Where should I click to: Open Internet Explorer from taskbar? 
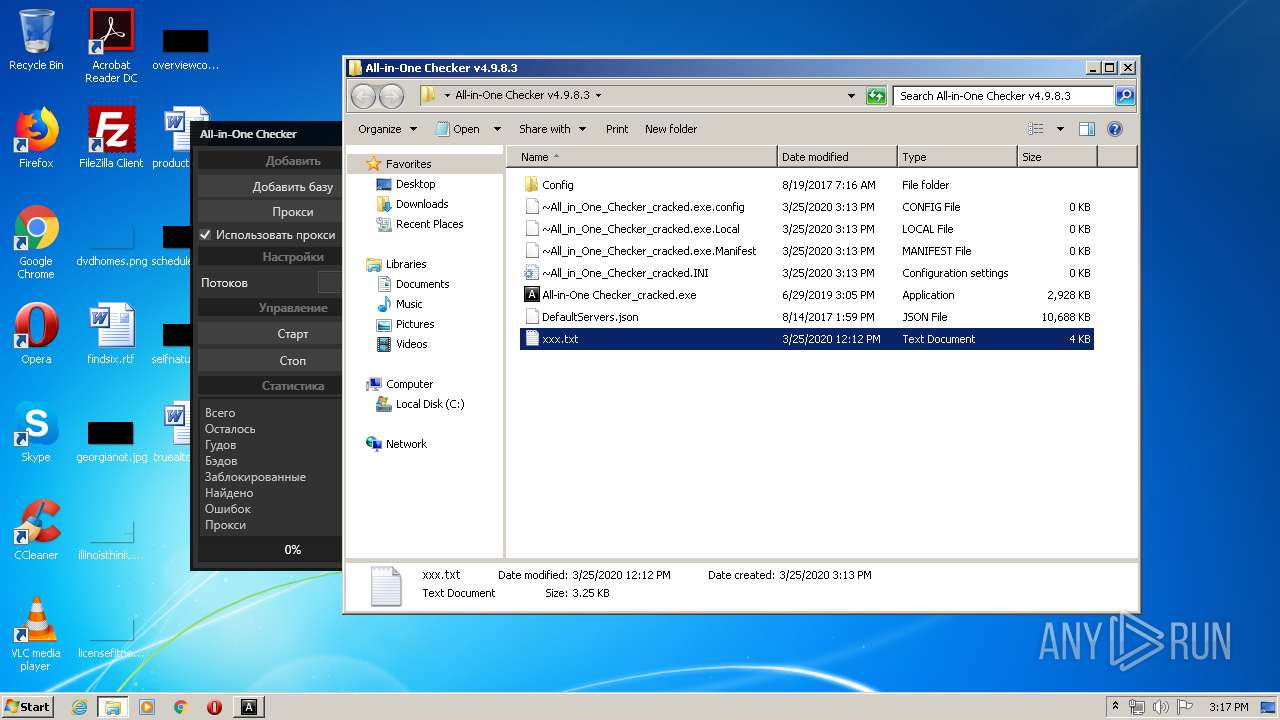click(80, 707)
